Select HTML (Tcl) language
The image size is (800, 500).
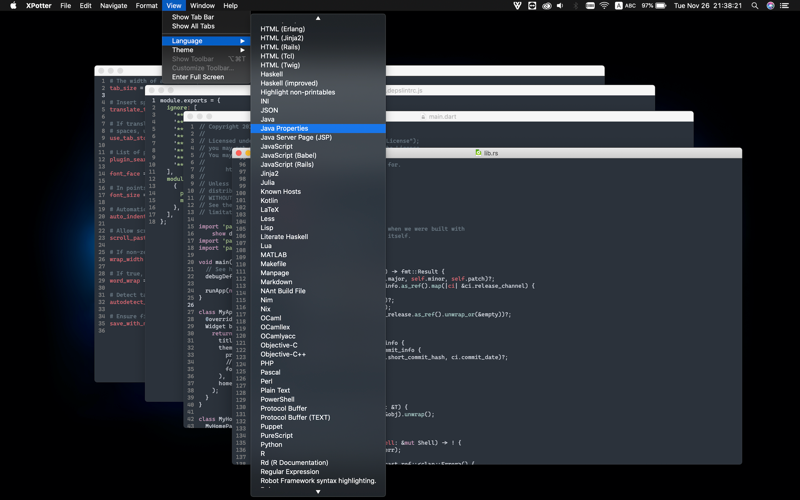[x=318, y=56]
